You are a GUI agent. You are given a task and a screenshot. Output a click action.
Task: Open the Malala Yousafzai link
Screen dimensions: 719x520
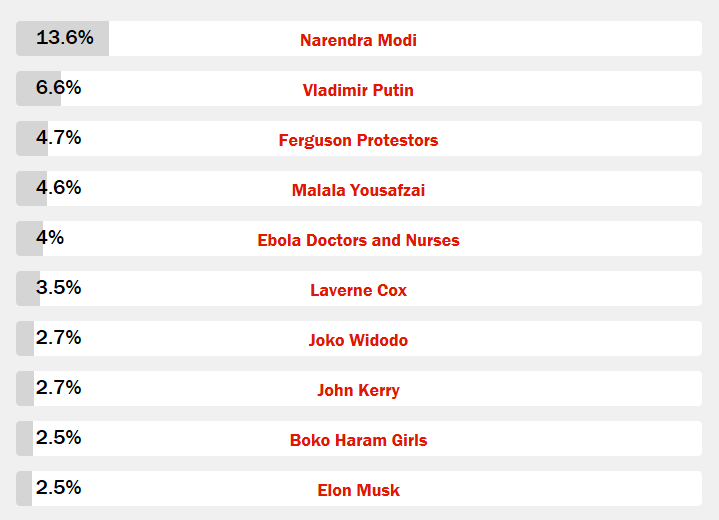[x=358, y=190]
